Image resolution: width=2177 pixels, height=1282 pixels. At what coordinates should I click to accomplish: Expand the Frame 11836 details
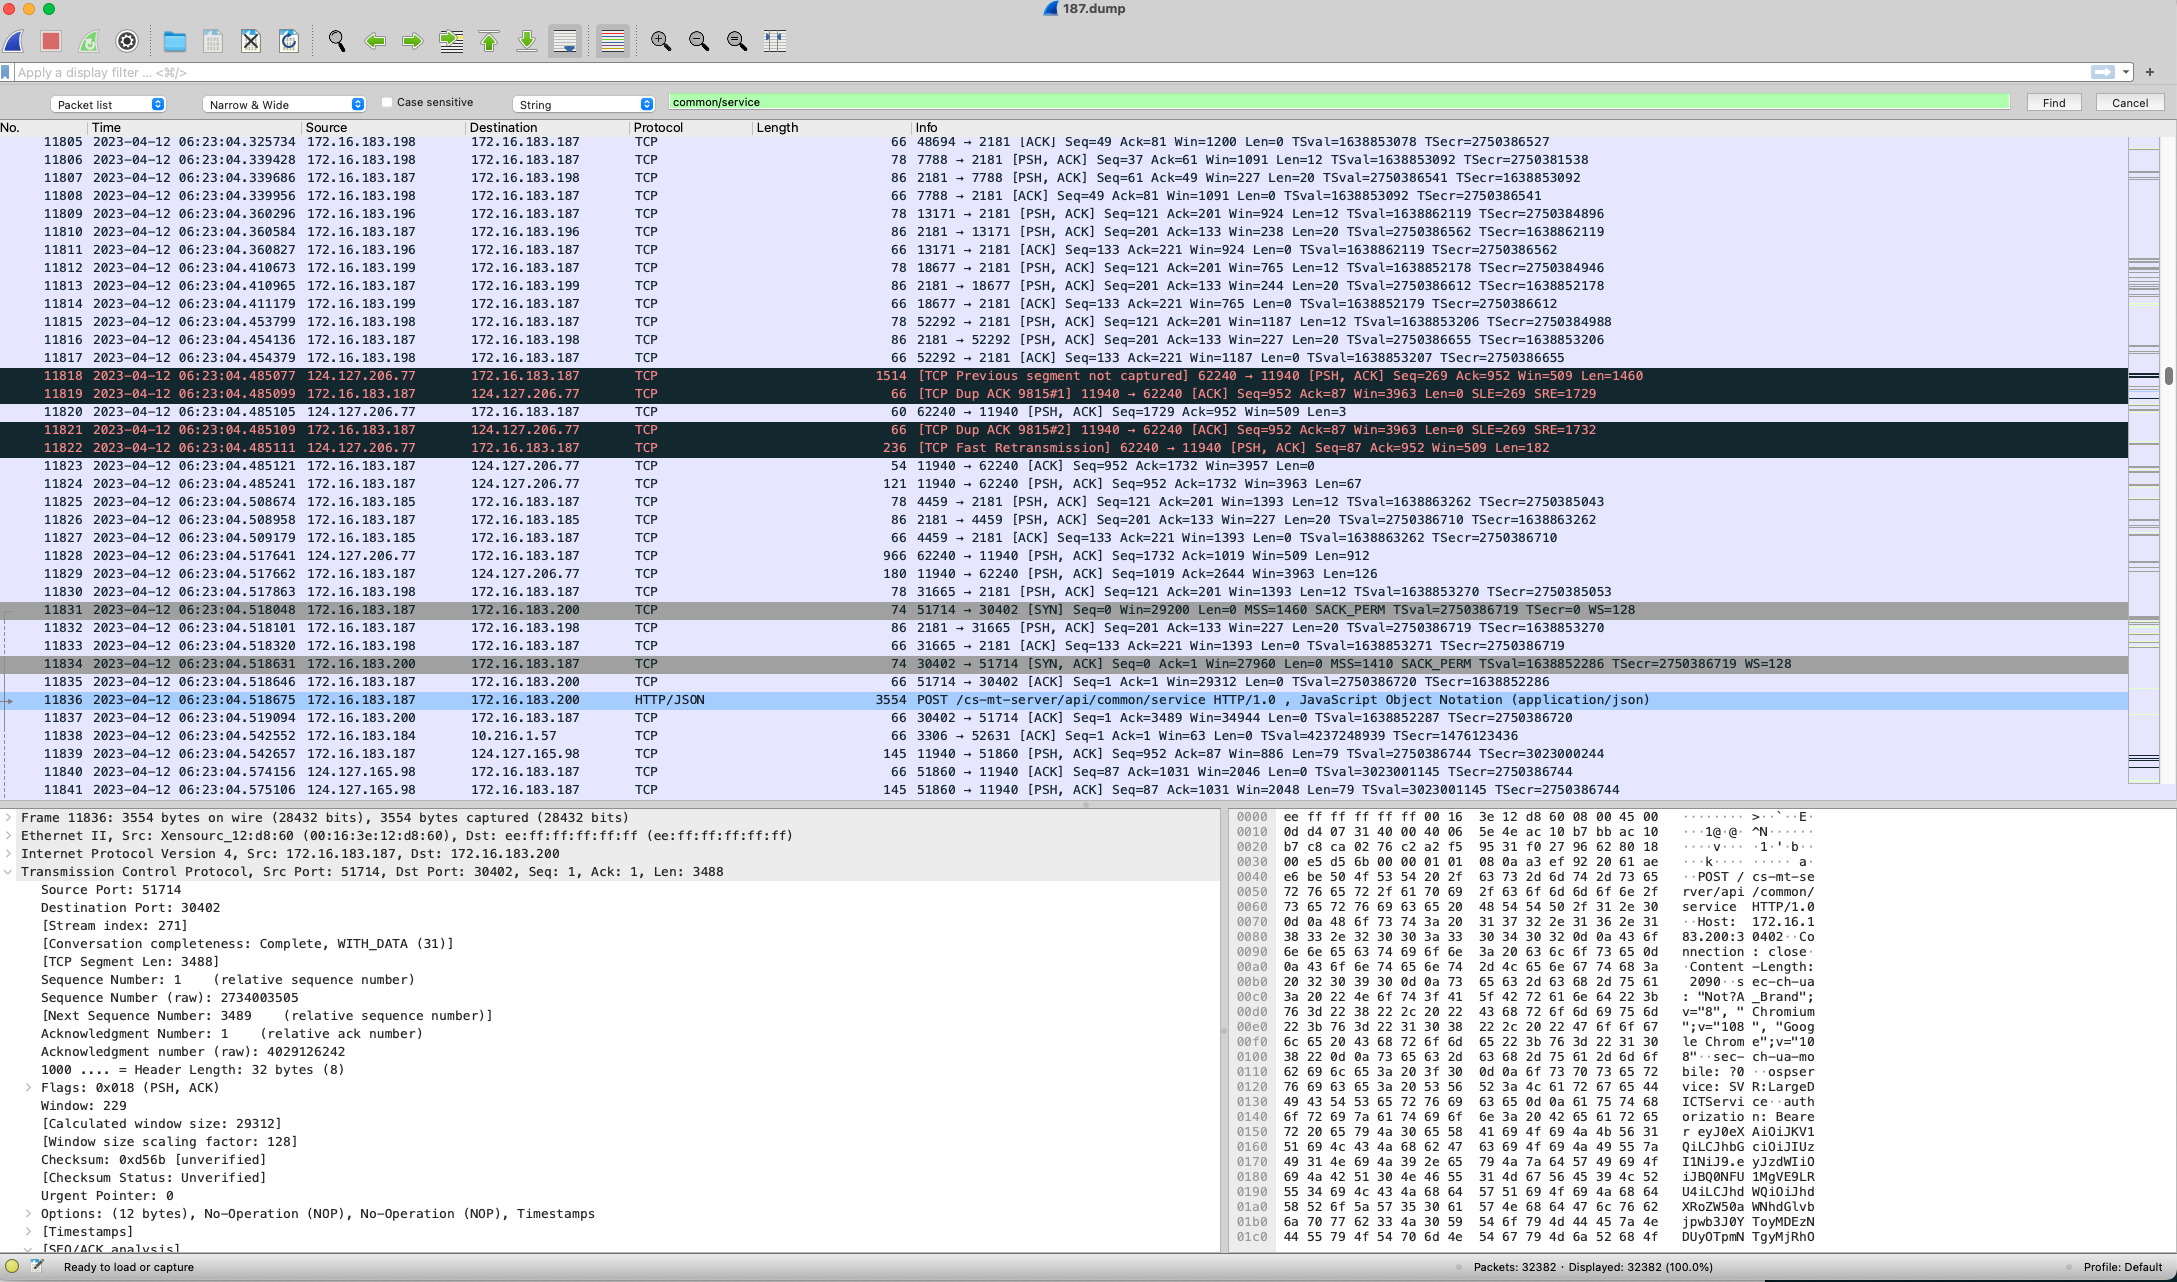pyautogui.click(x=11, y=817)
